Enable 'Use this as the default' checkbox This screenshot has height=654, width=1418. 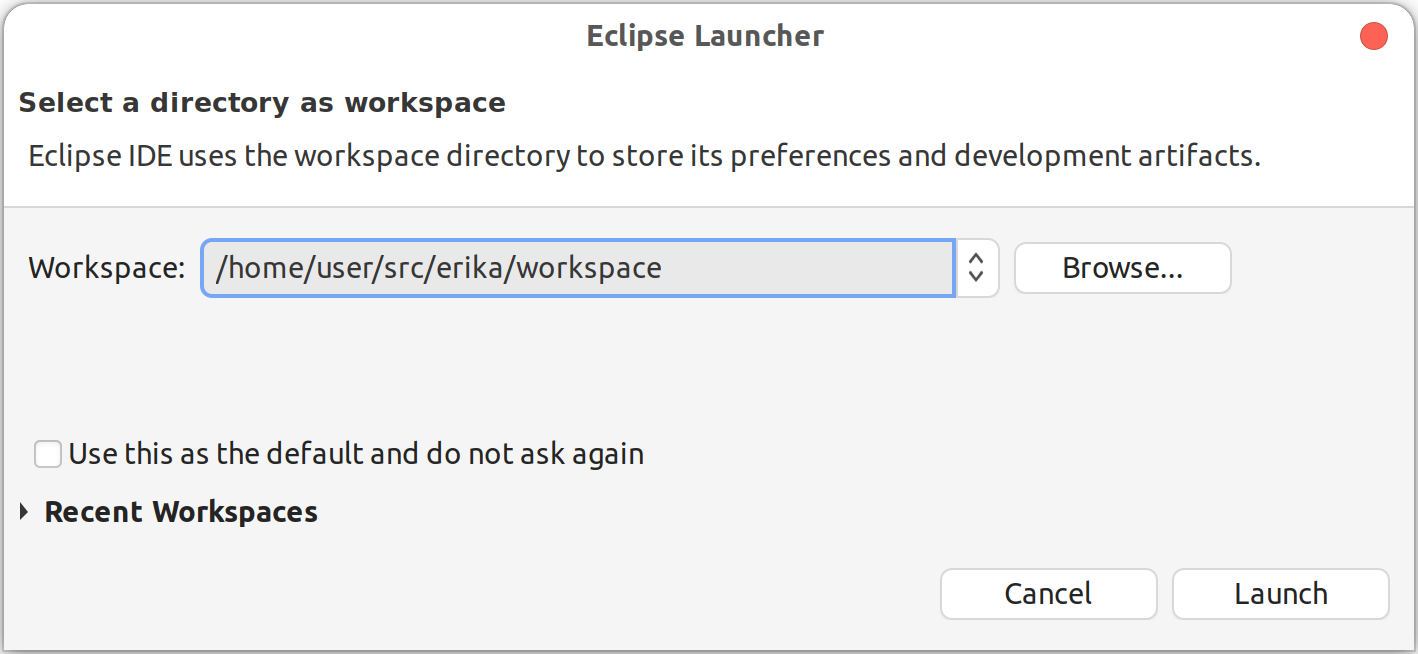click(48, 454)
